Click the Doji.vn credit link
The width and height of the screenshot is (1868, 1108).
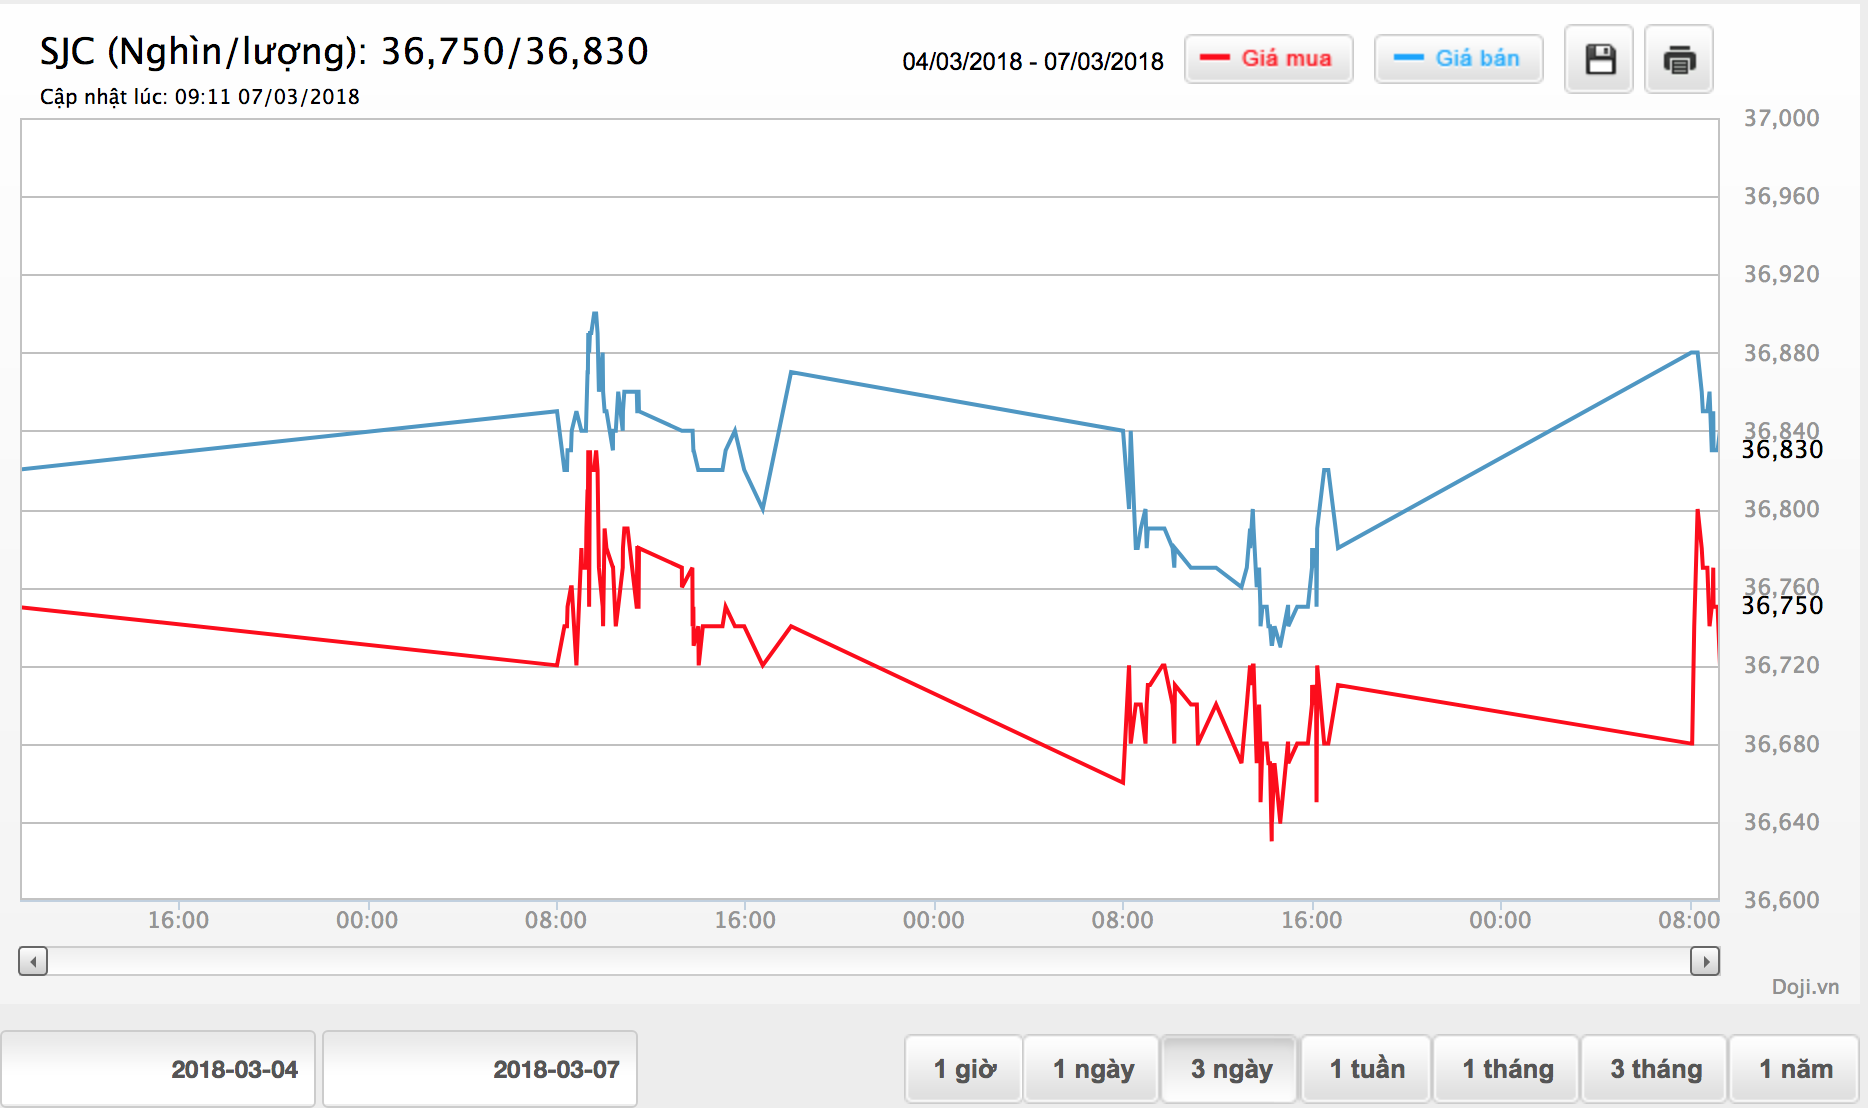pos(1805,987)
